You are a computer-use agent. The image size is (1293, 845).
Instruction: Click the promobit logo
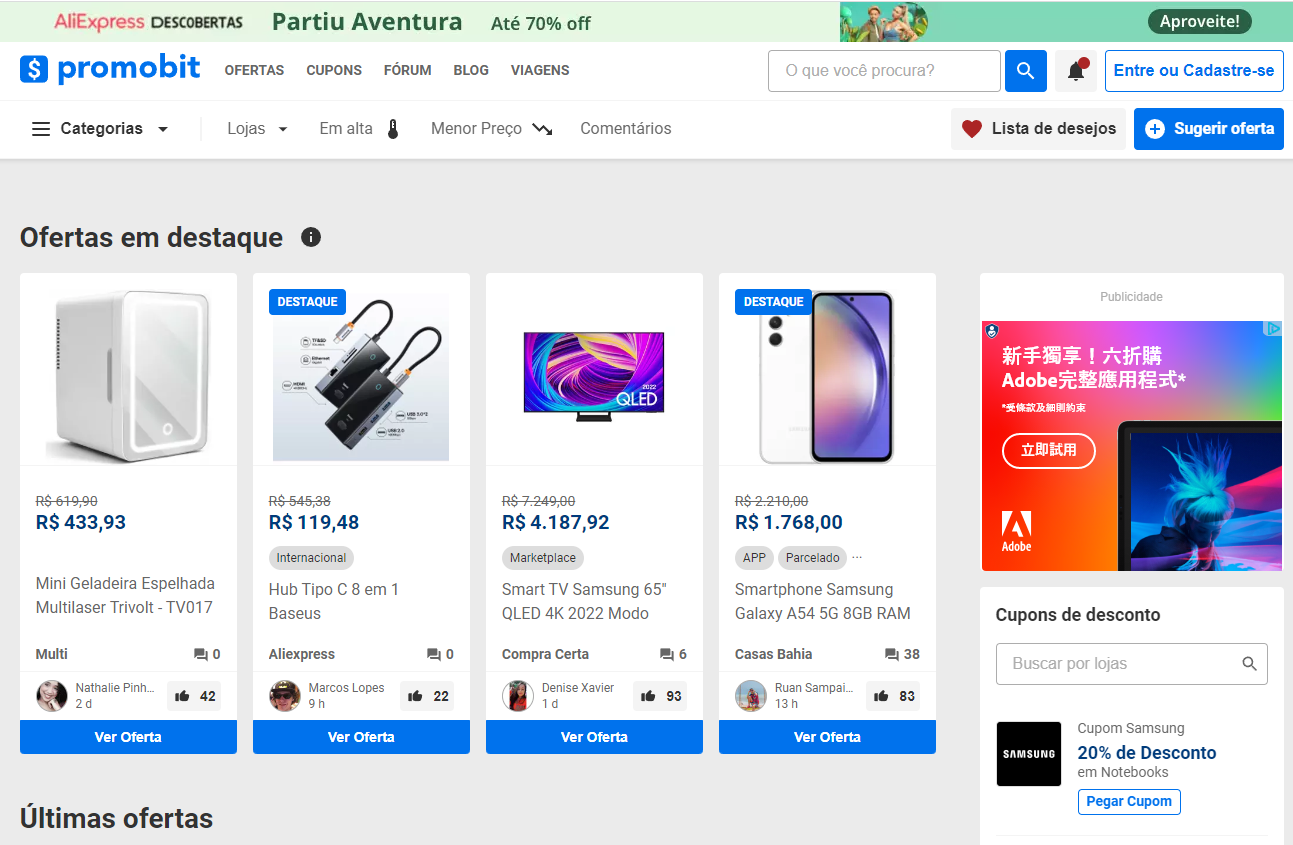pyautogui.click(x=110, y=69)
